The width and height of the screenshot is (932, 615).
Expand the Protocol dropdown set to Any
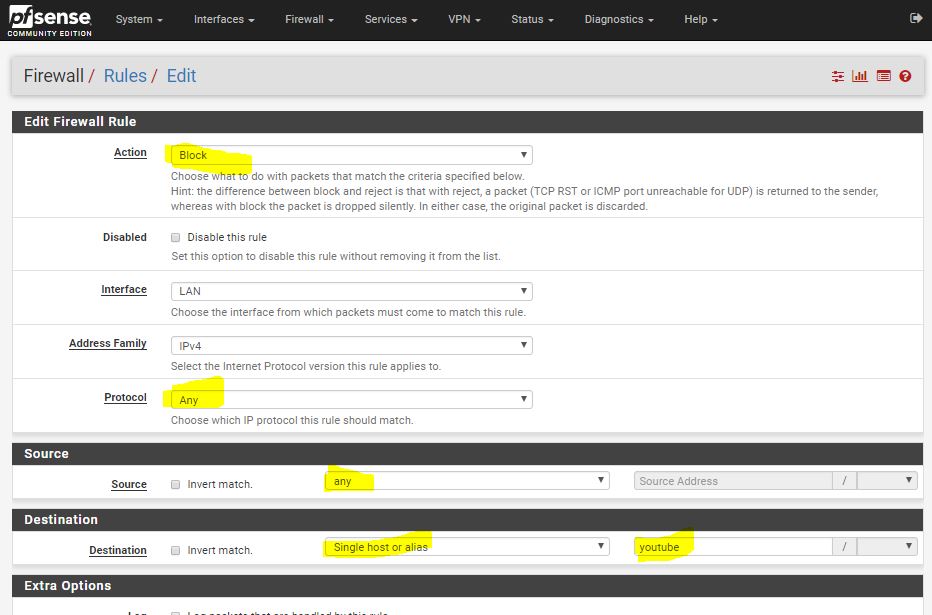pos(351,399)
